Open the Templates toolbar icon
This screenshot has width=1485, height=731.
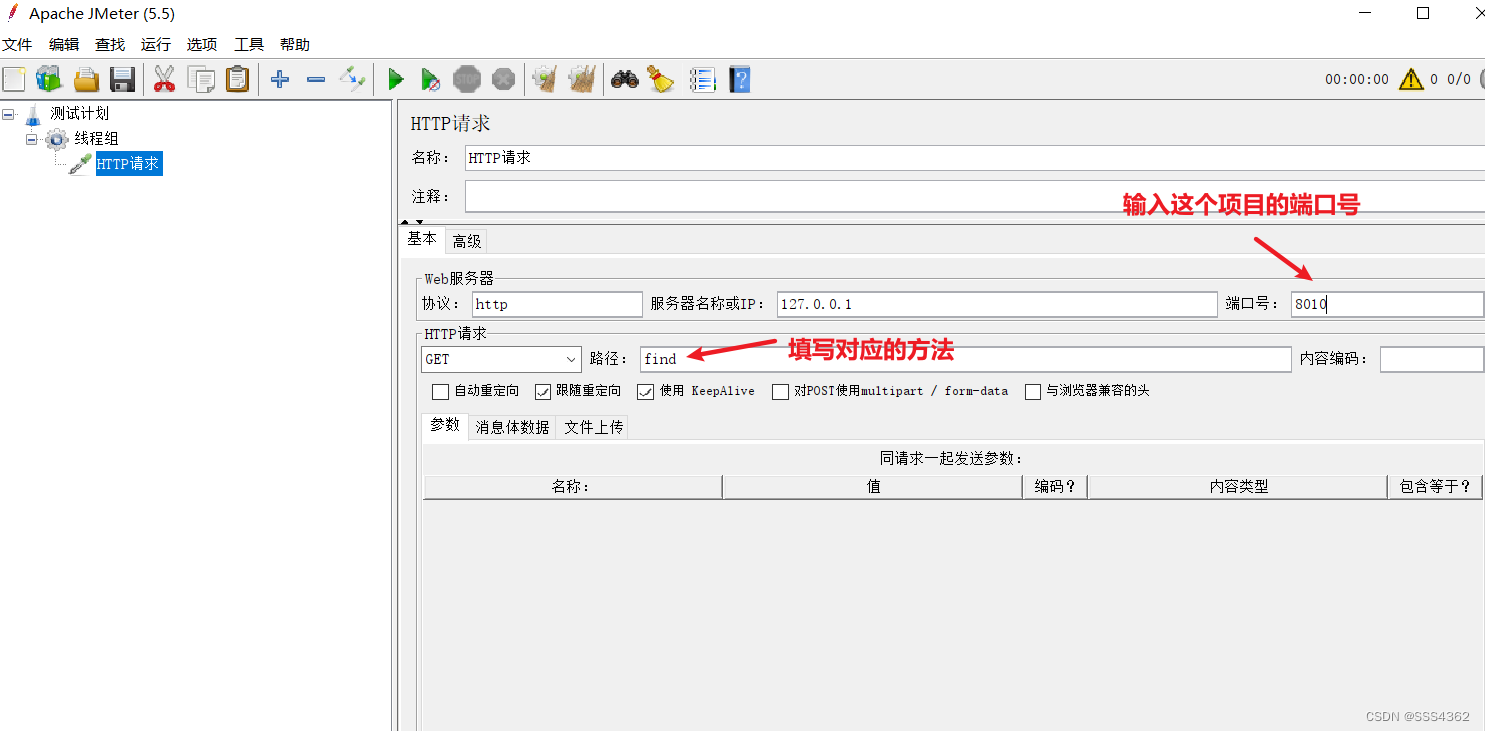pos(49,79)
